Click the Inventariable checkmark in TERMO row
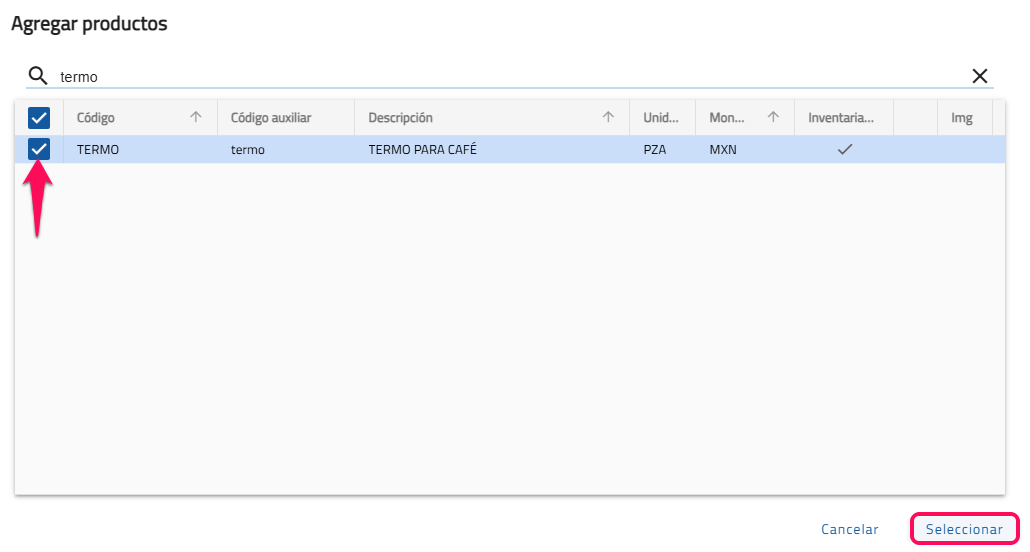The height and width of the screenshot is (552, 1030). (844, 149)
